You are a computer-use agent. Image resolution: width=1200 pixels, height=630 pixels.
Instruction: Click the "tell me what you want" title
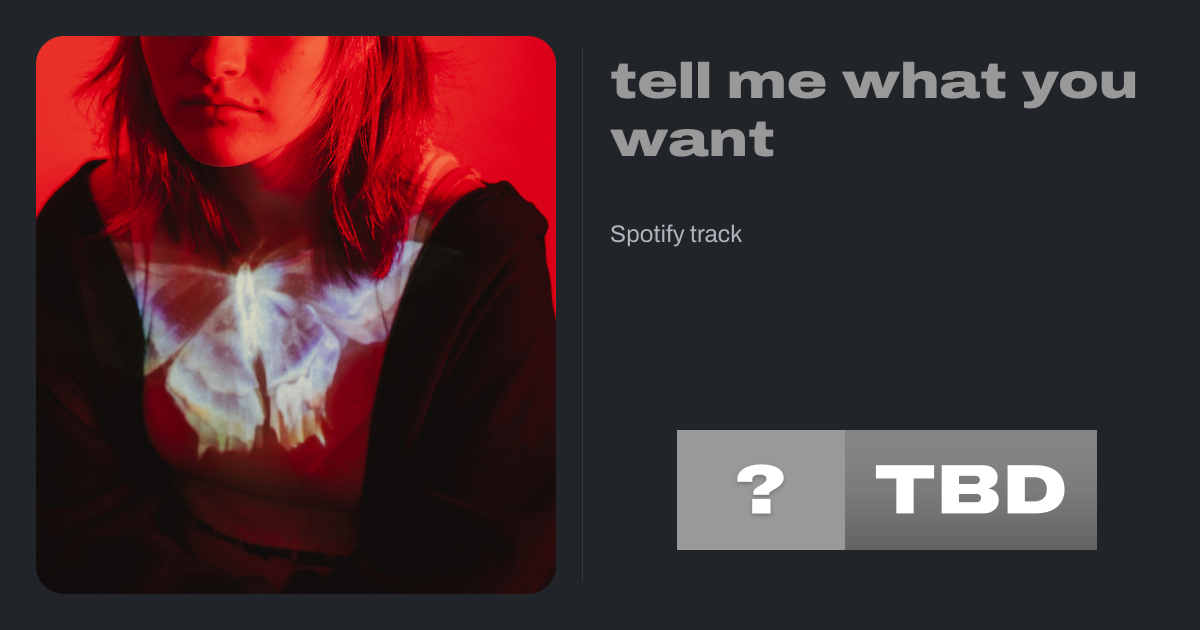pos(874,110)
